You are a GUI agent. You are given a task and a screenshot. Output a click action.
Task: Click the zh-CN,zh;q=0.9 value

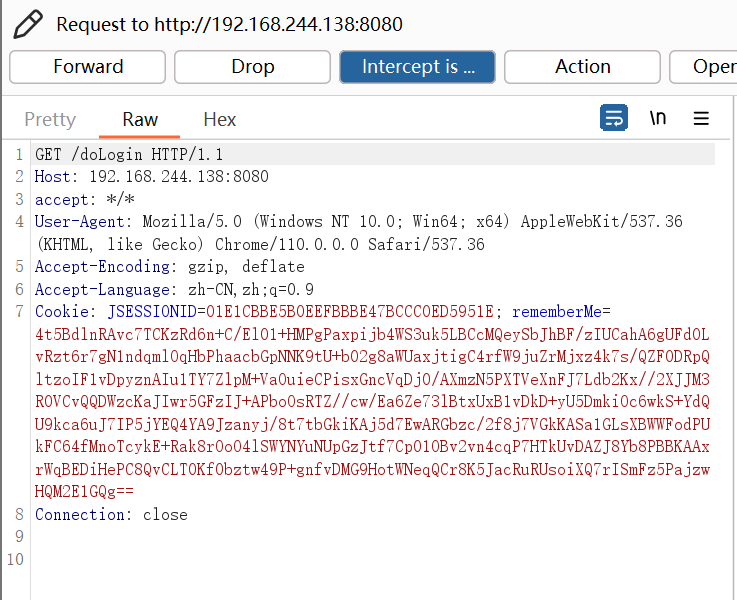[251, 289]
